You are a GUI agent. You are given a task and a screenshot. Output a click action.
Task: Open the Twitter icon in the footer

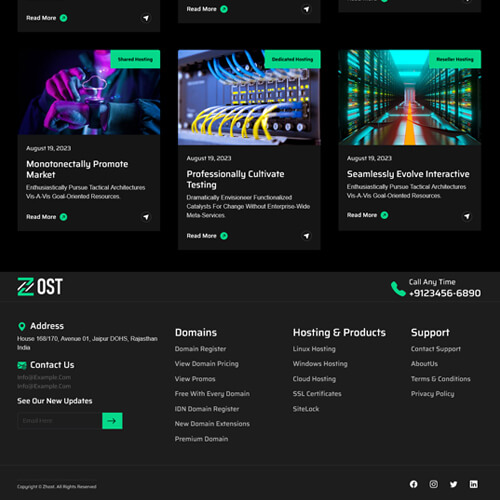(453, 484)
